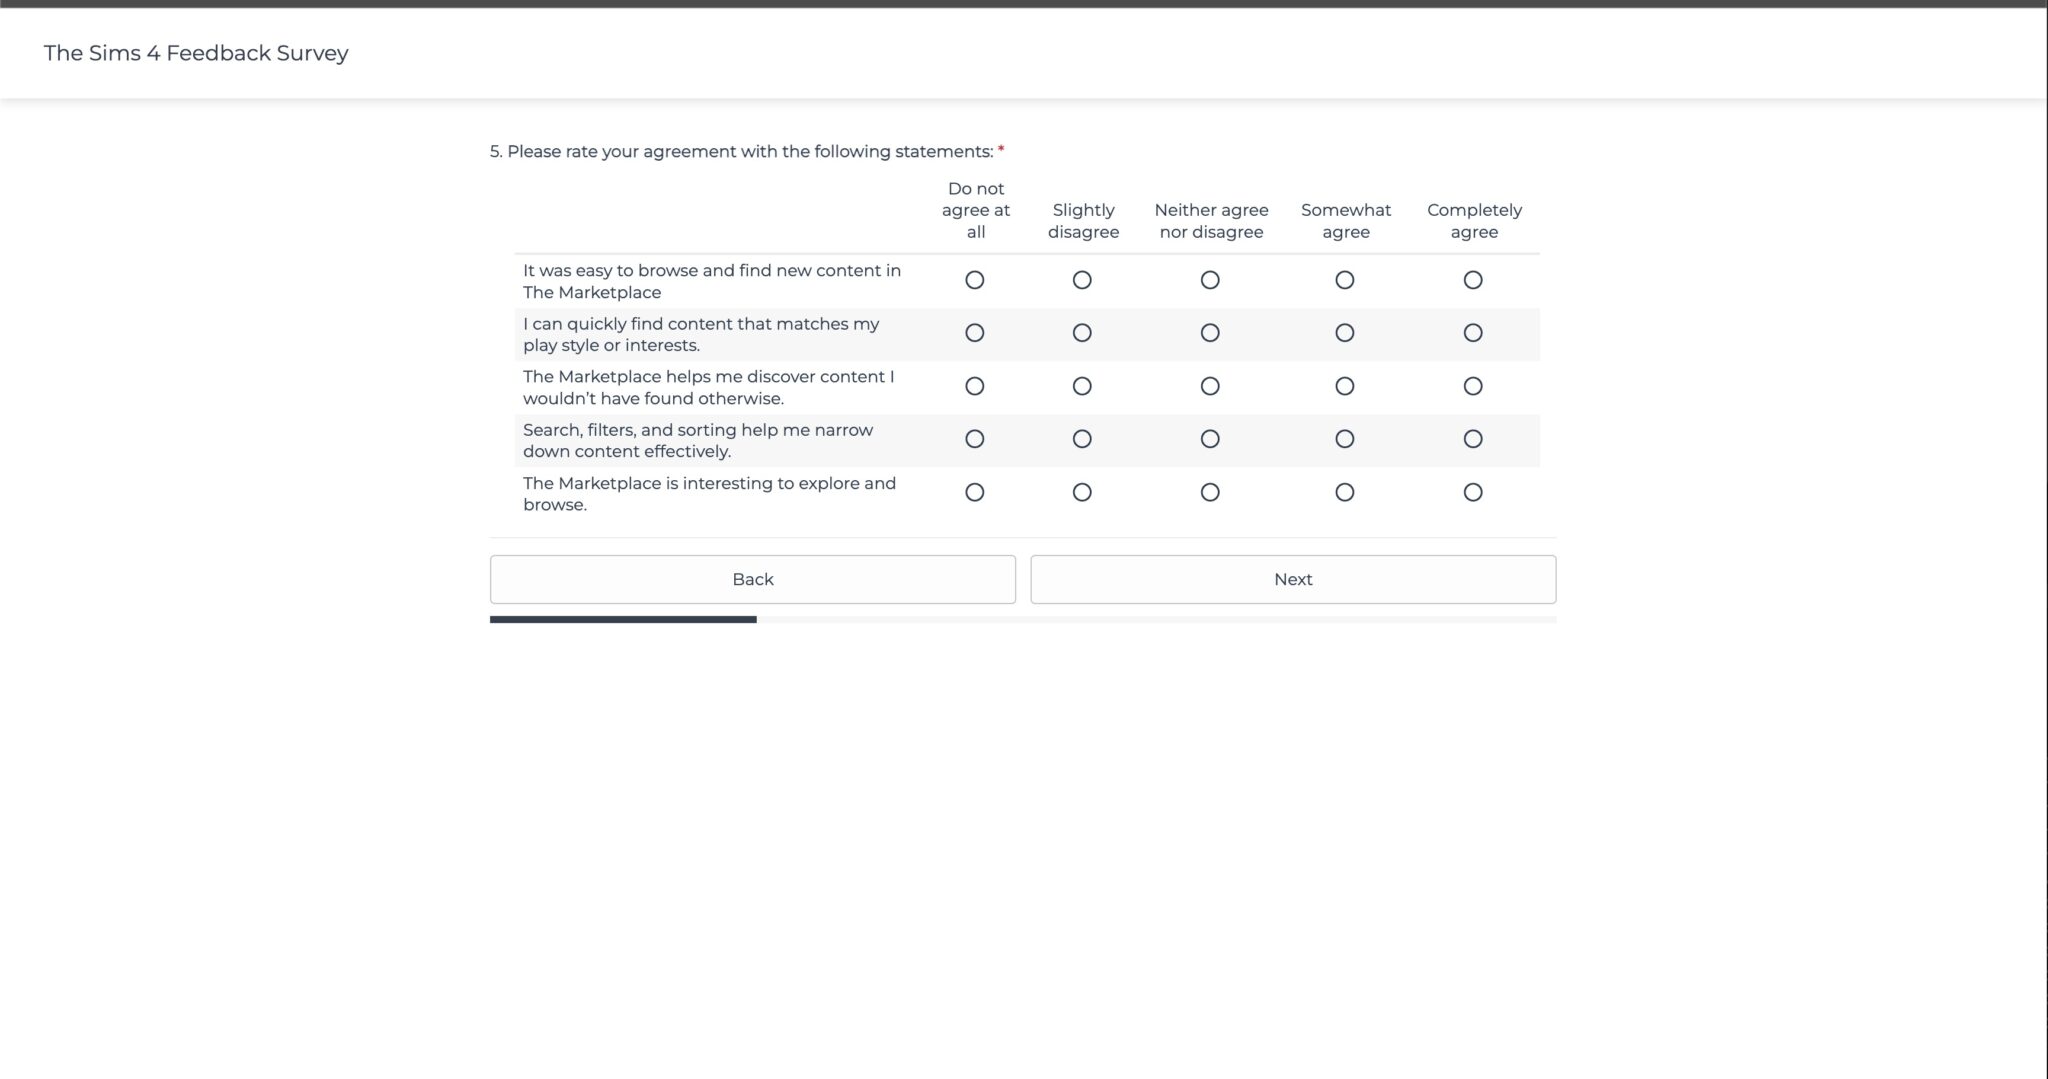Choose 'Slightly disagree' for interesting to explore row

tap(1082, 492)
